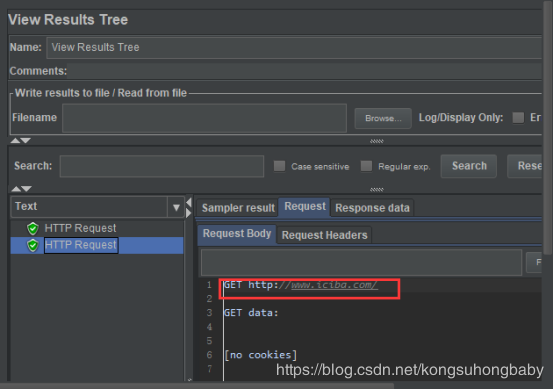
Task: Enable the Case sensitive checkbox
Action: point(279,166)
